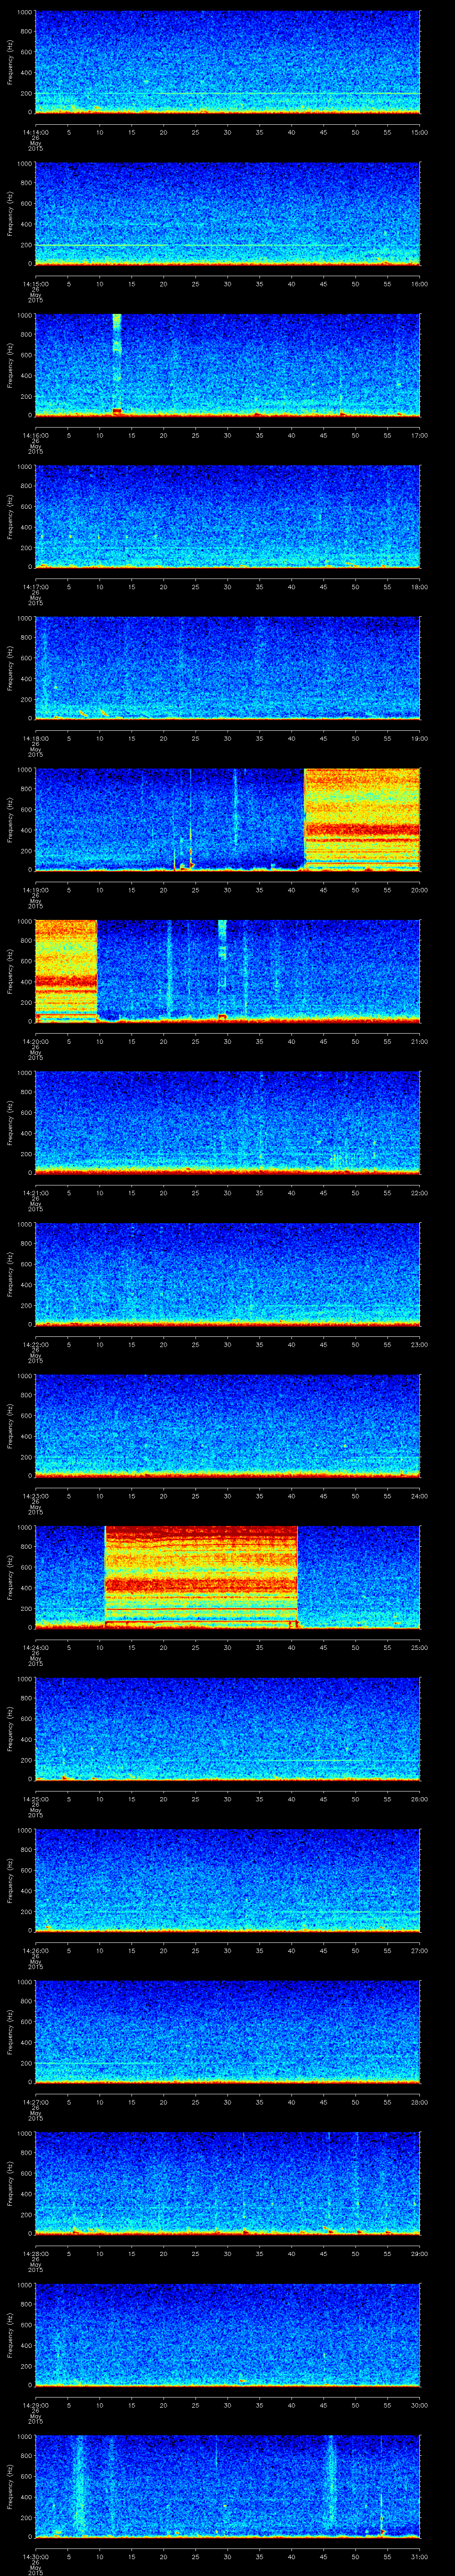Select the spectrogram panel starting at 14:15:00

click(x=227, y=214)
